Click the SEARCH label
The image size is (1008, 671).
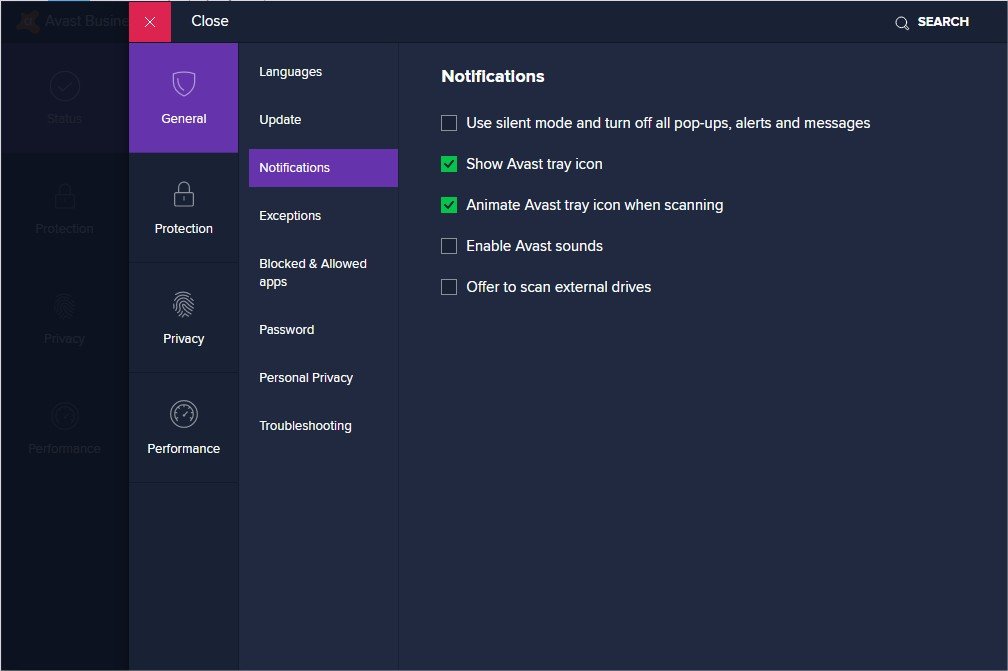point(942,22)
